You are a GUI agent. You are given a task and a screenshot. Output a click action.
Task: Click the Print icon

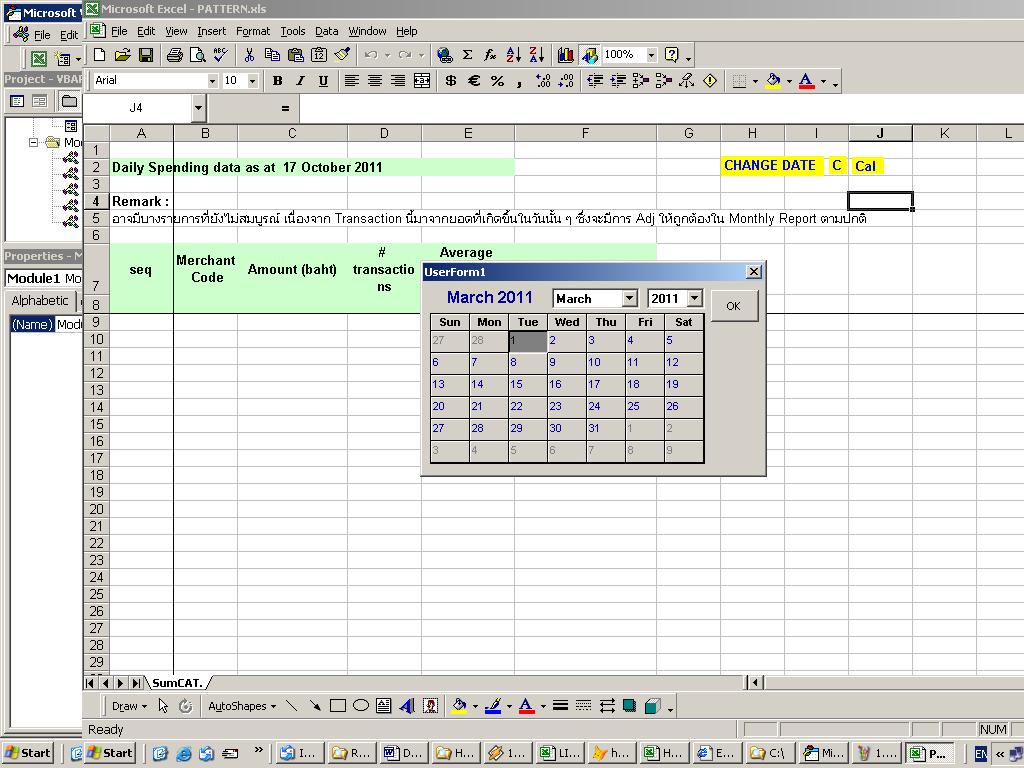pos(175,55)
